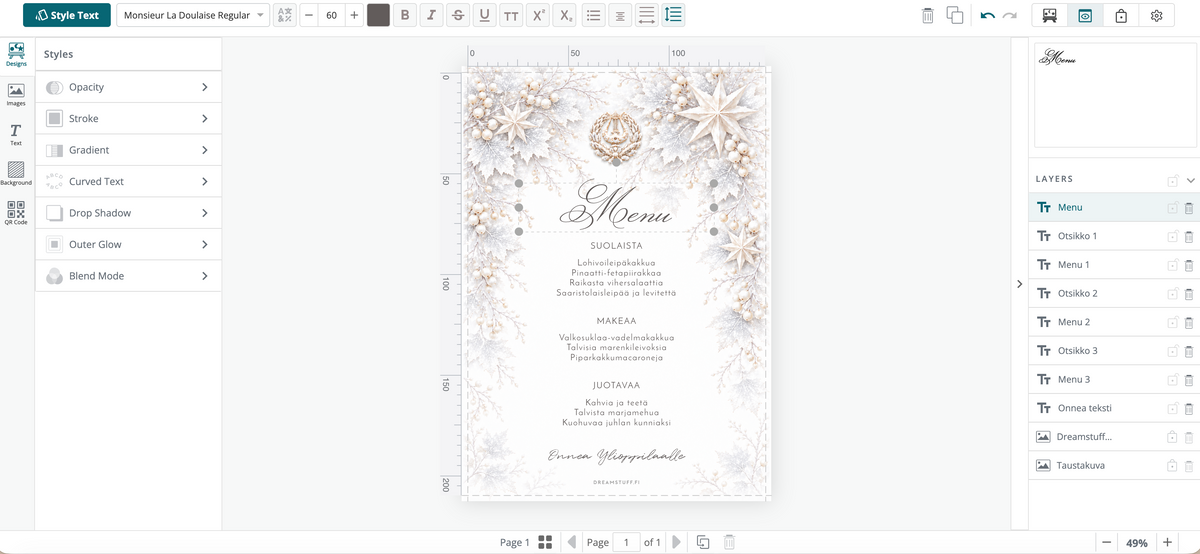Delete selected element with top toolbar trash
The image size is (1200, 554).
point(928,15)
